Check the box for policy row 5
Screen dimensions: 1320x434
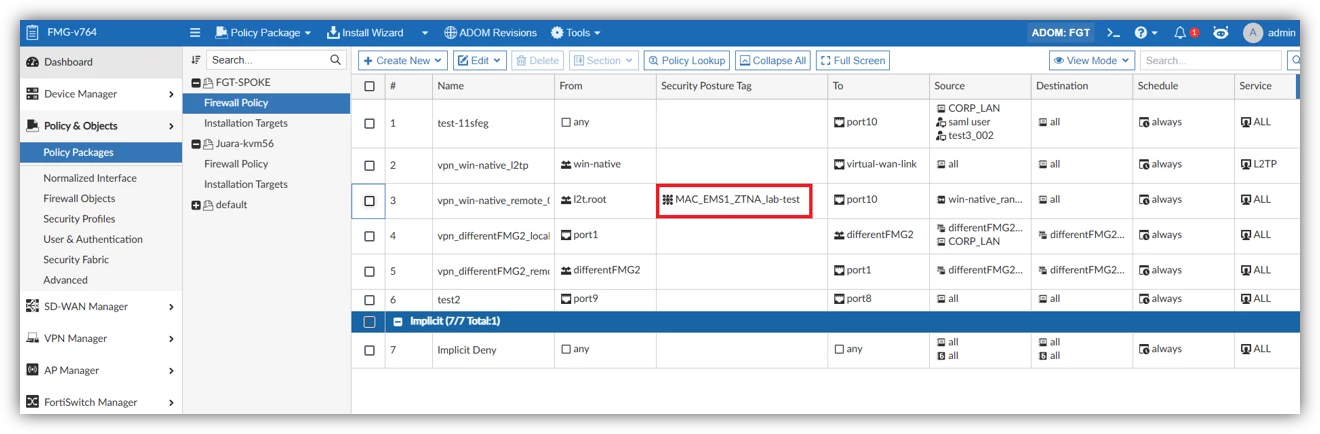click(x=369, y=271)
